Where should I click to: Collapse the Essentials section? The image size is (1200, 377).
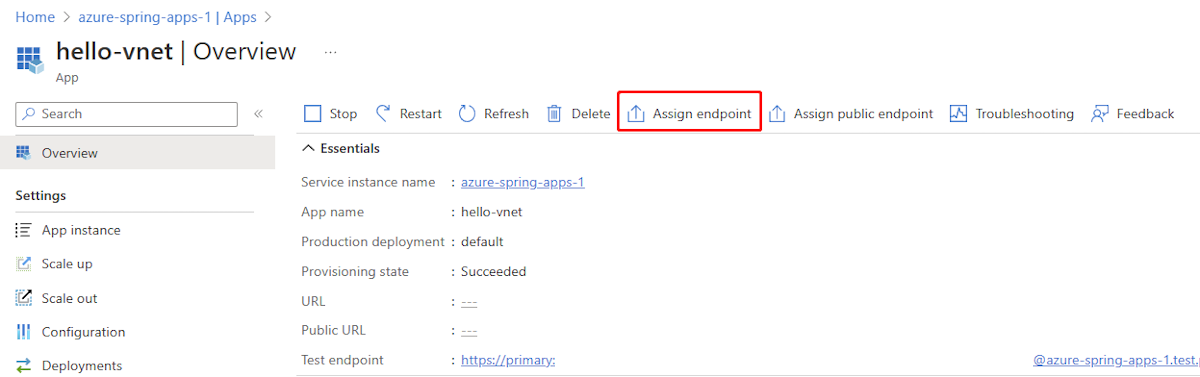(341, 148)
